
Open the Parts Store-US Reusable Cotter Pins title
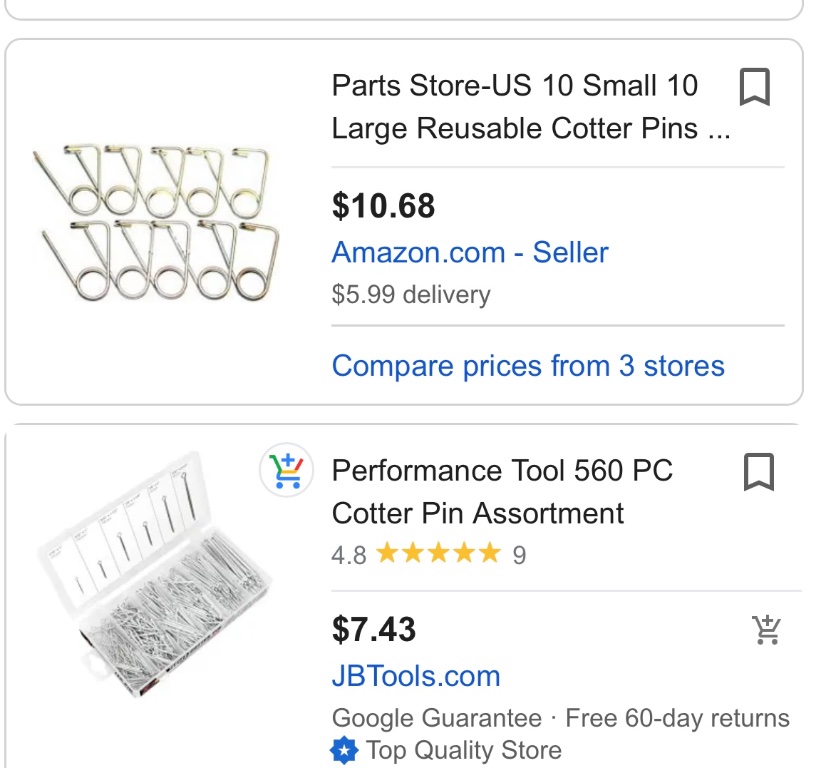point(530,107)
